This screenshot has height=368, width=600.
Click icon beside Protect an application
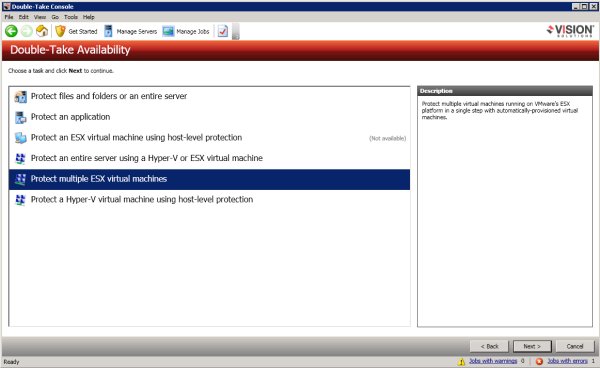20,117
